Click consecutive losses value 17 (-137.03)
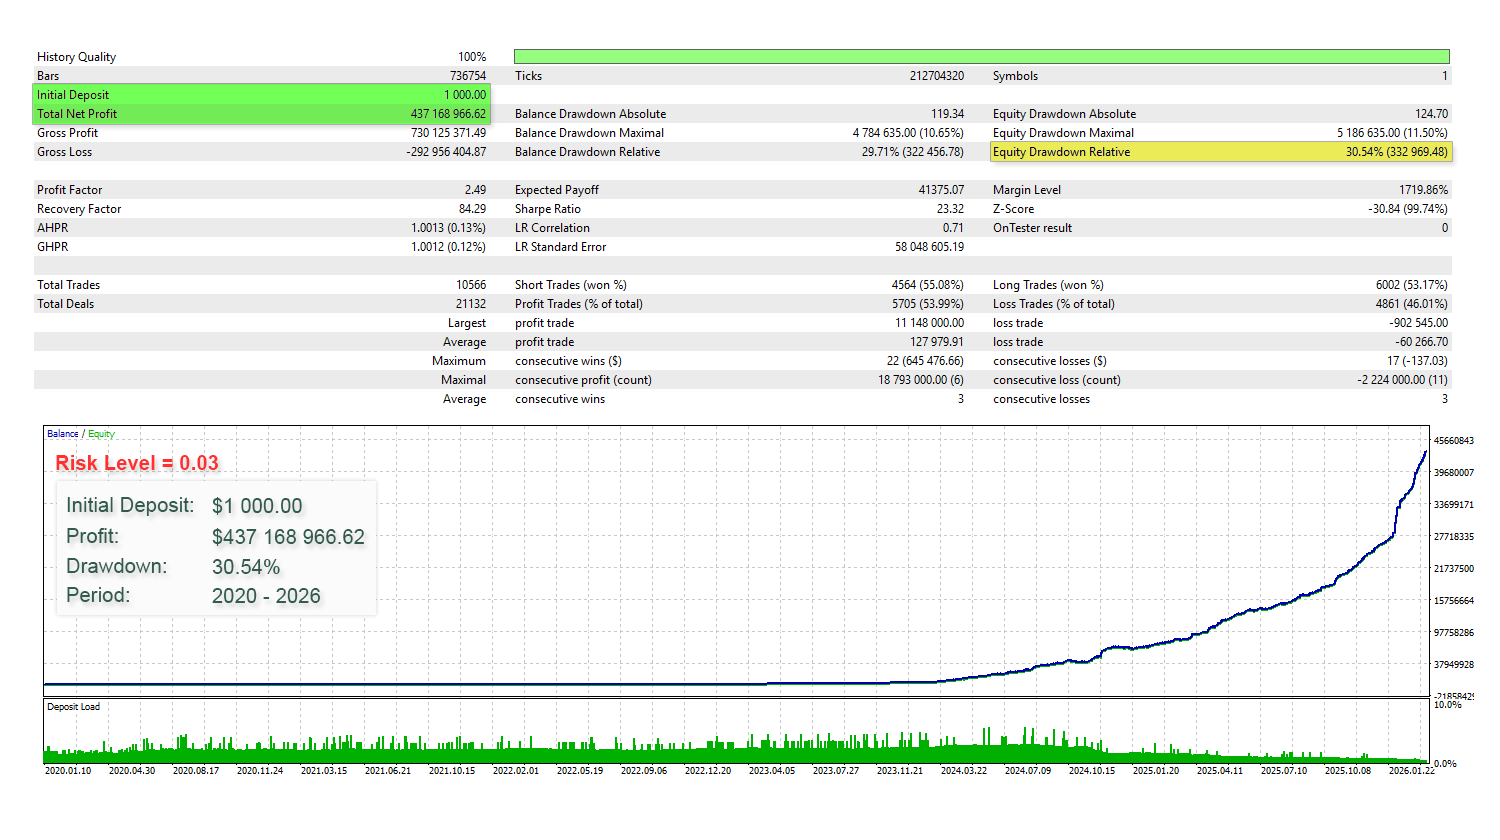Viewport: 1500px width, 840px height. [x=1417, y=361]
